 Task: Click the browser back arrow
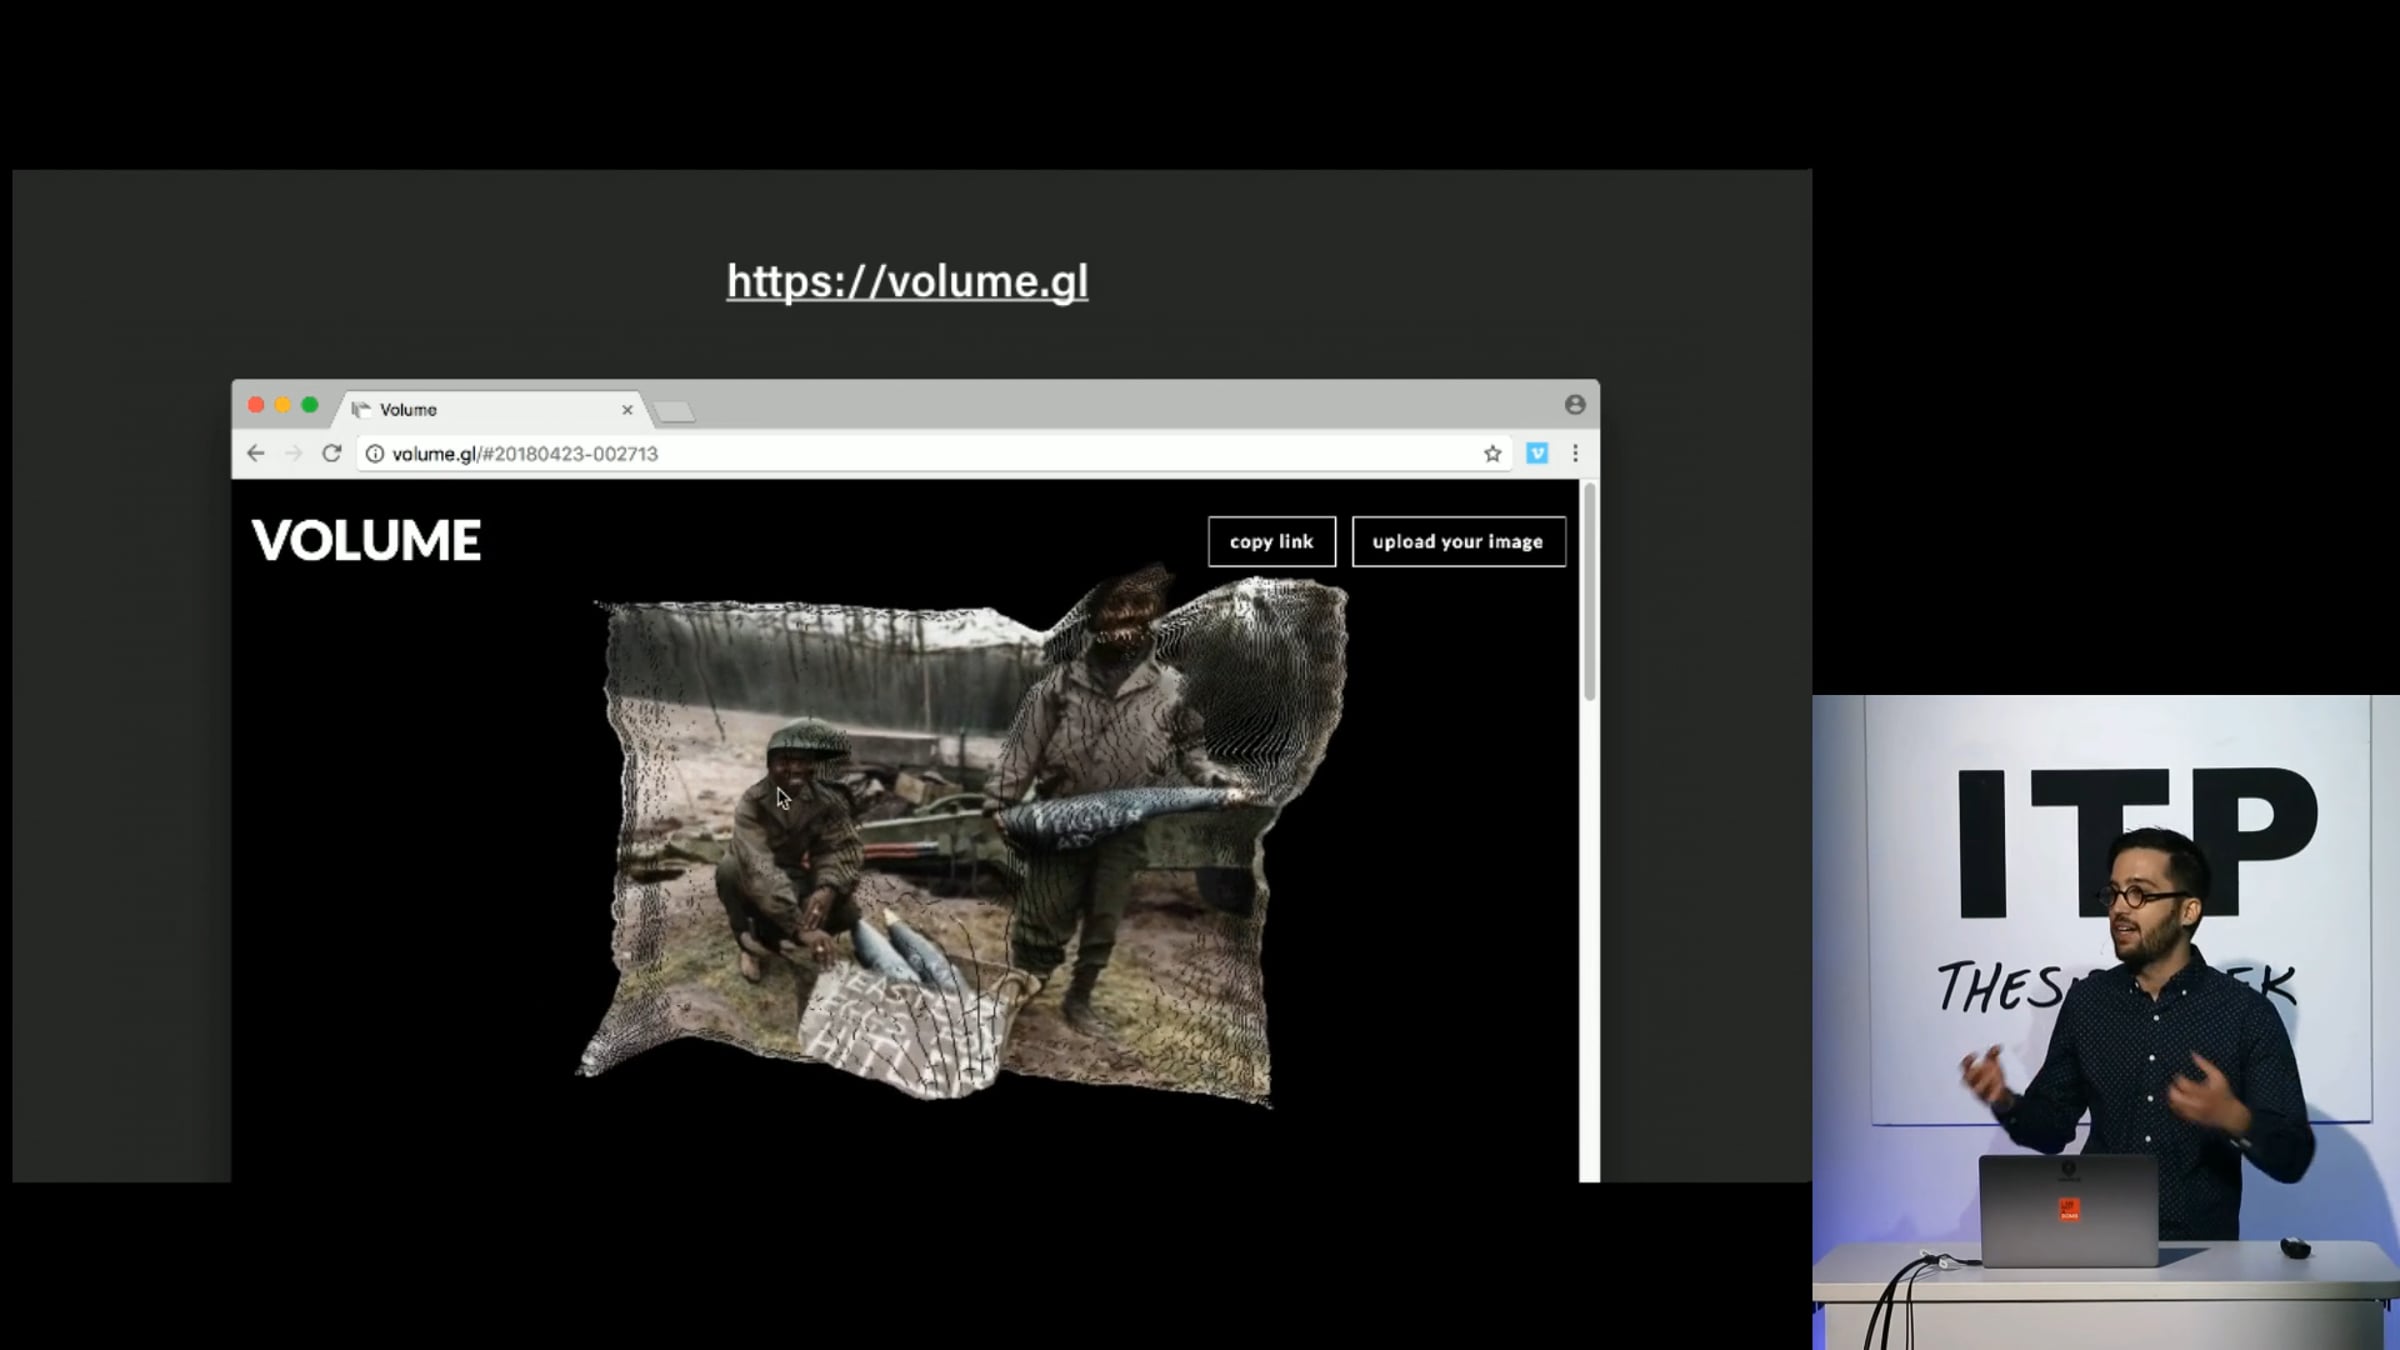[256, 453]
